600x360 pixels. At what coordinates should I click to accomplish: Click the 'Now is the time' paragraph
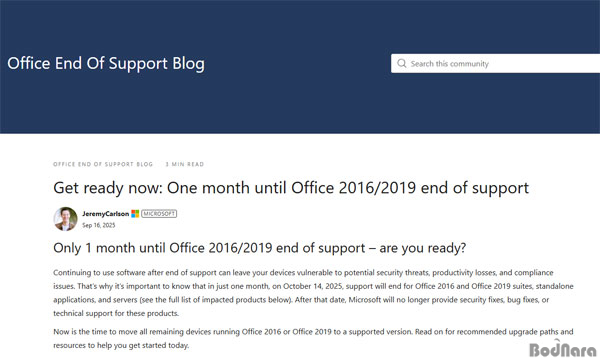(x=313, y=338)
